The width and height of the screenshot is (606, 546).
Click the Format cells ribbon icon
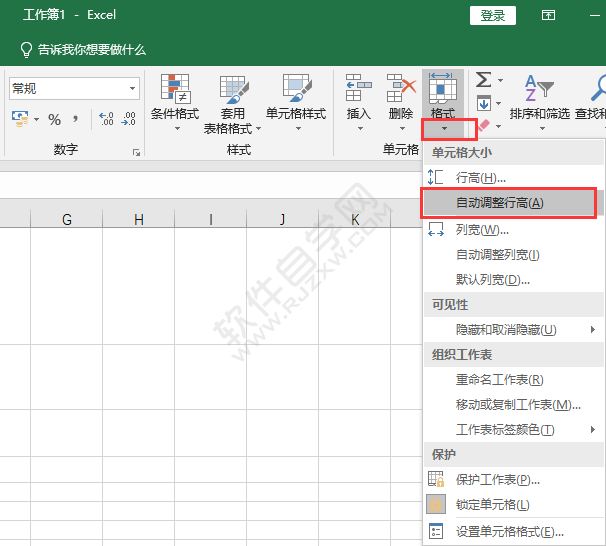click(x=443, y=88)
